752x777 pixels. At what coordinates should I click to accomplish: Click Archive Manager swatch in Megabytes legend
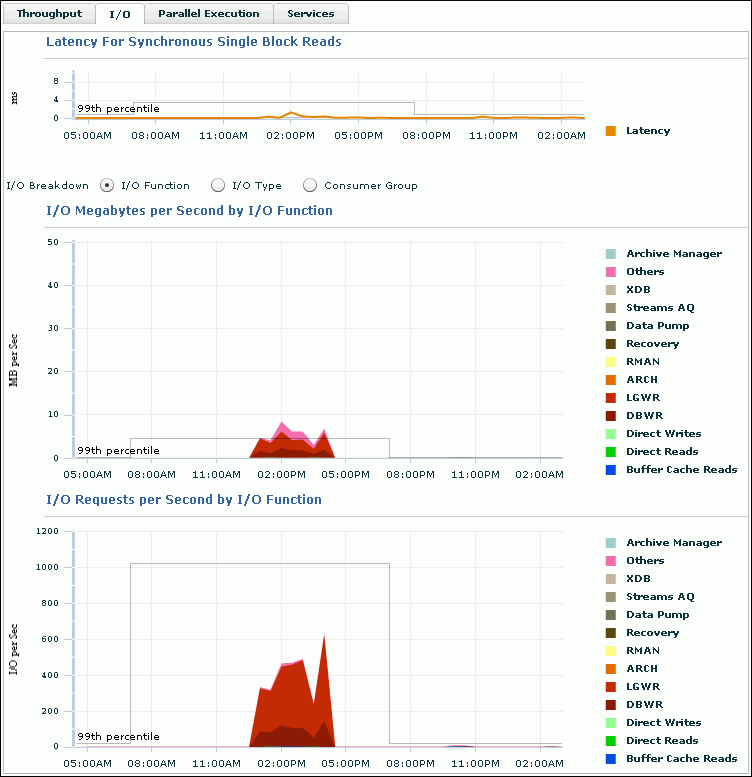tap(610, 254)
